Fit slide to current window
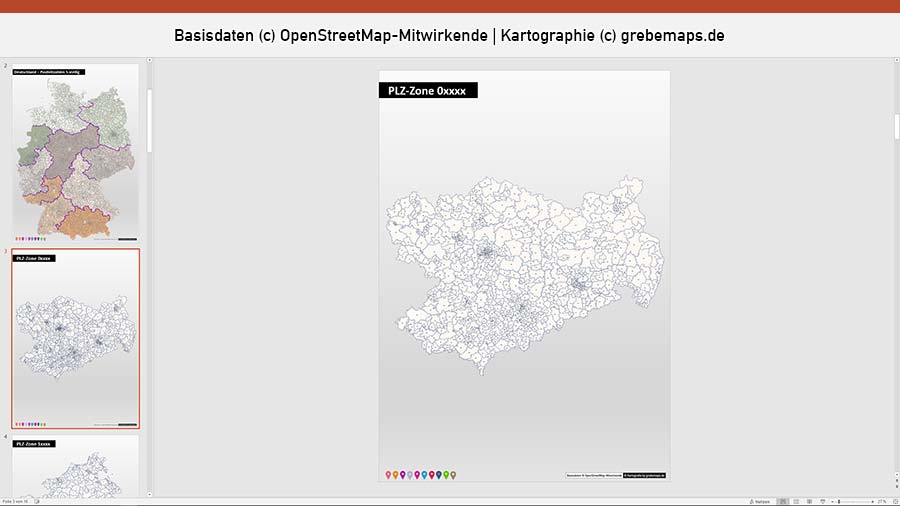Image resolution: width=900 pixels, height=506 pixels. 895,501
